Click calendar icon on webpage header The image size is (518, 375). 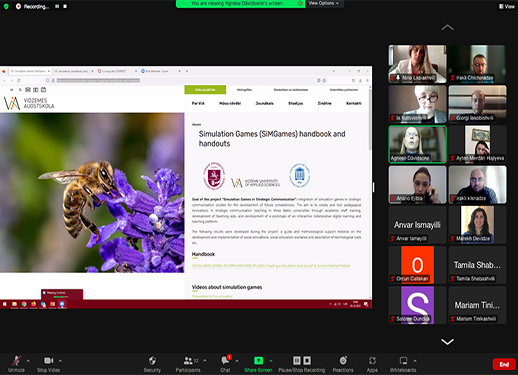click(43, 90)
